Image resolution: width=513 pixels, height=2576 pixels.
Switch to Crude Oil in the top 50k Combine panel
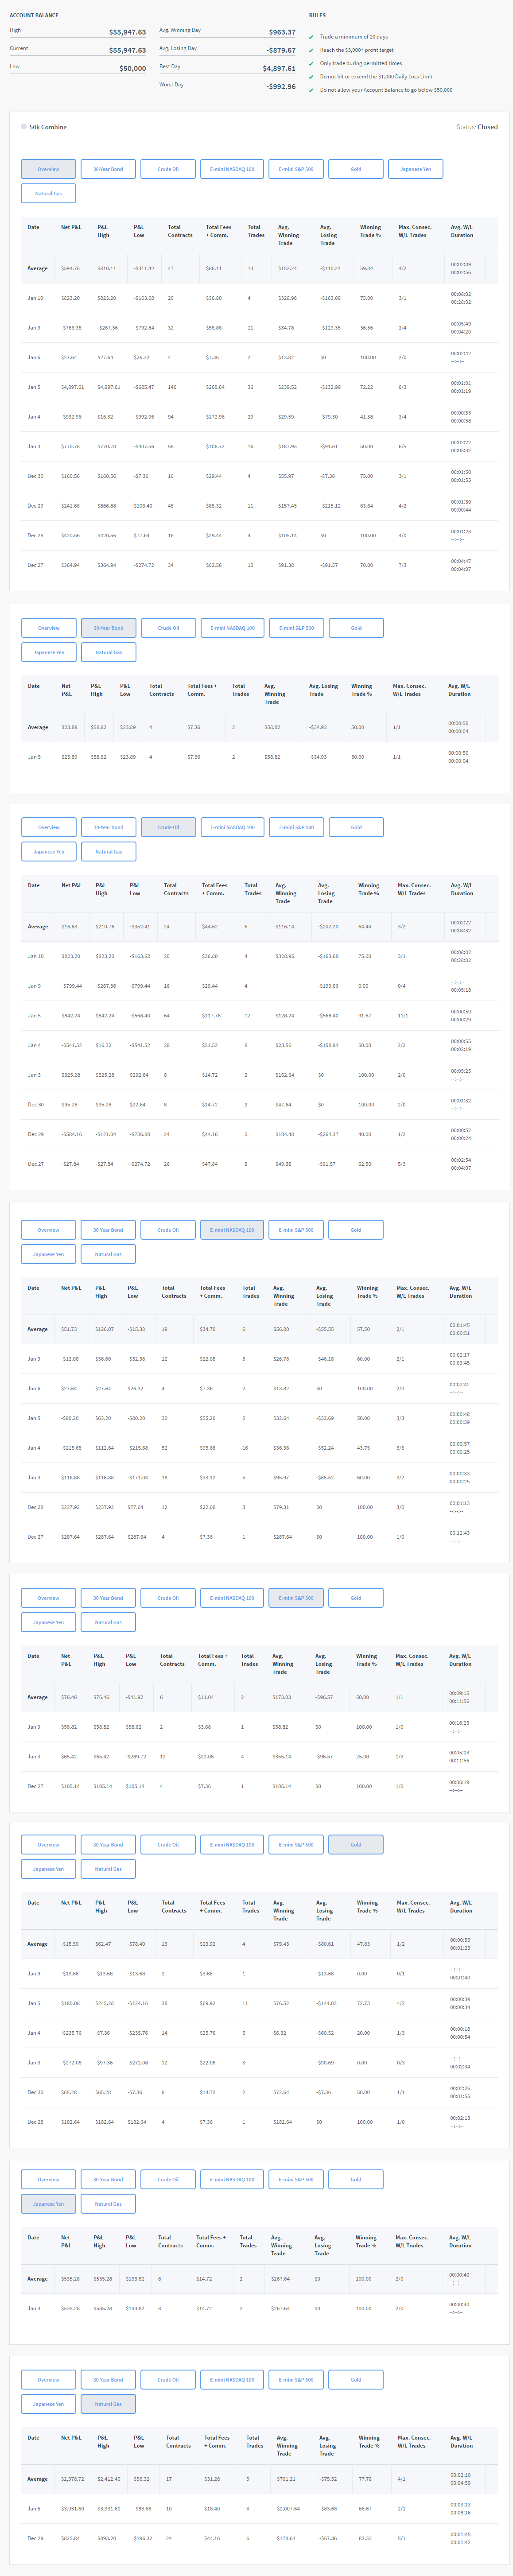168,169
